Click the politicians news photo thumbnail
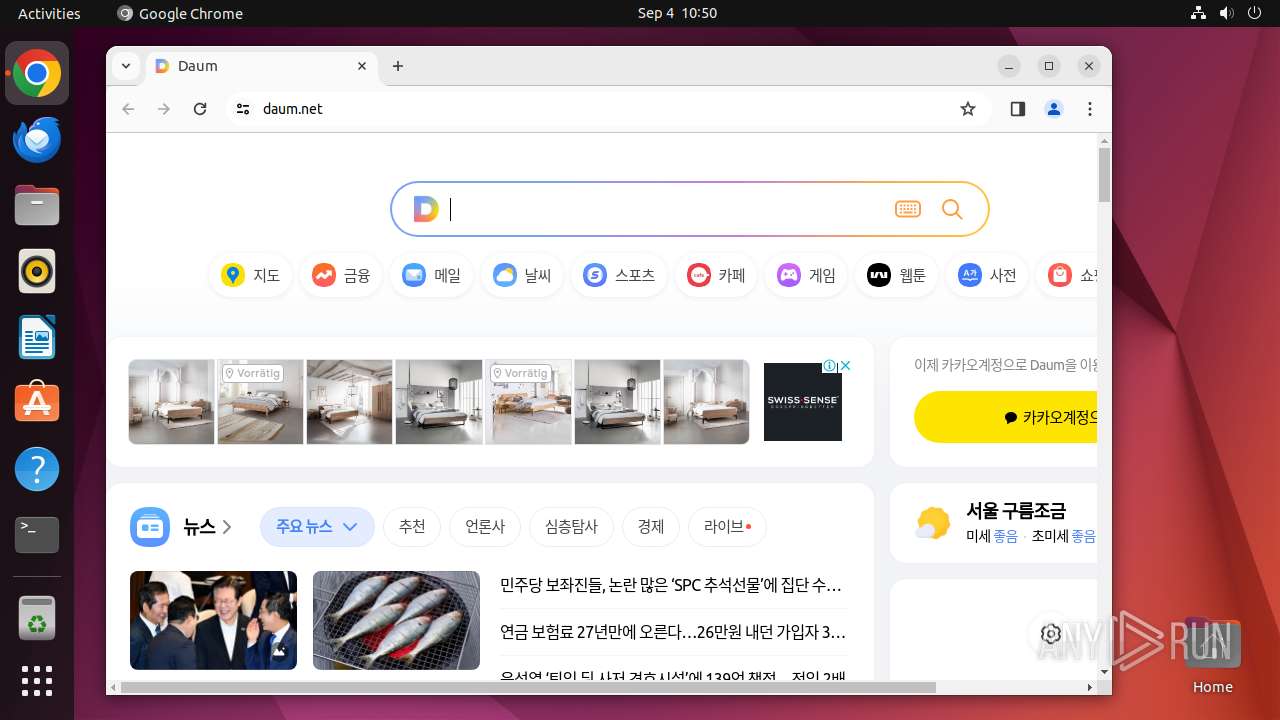This screenshot has height=720, width=1280. click(213, 620)
